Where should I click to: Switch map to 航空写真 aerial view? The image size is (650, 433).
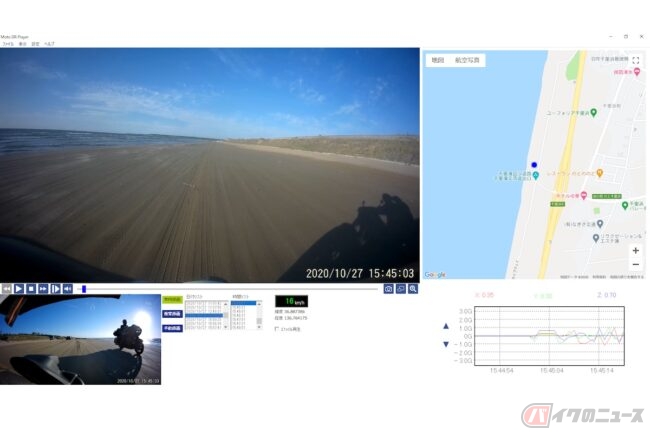click(467, 60)
